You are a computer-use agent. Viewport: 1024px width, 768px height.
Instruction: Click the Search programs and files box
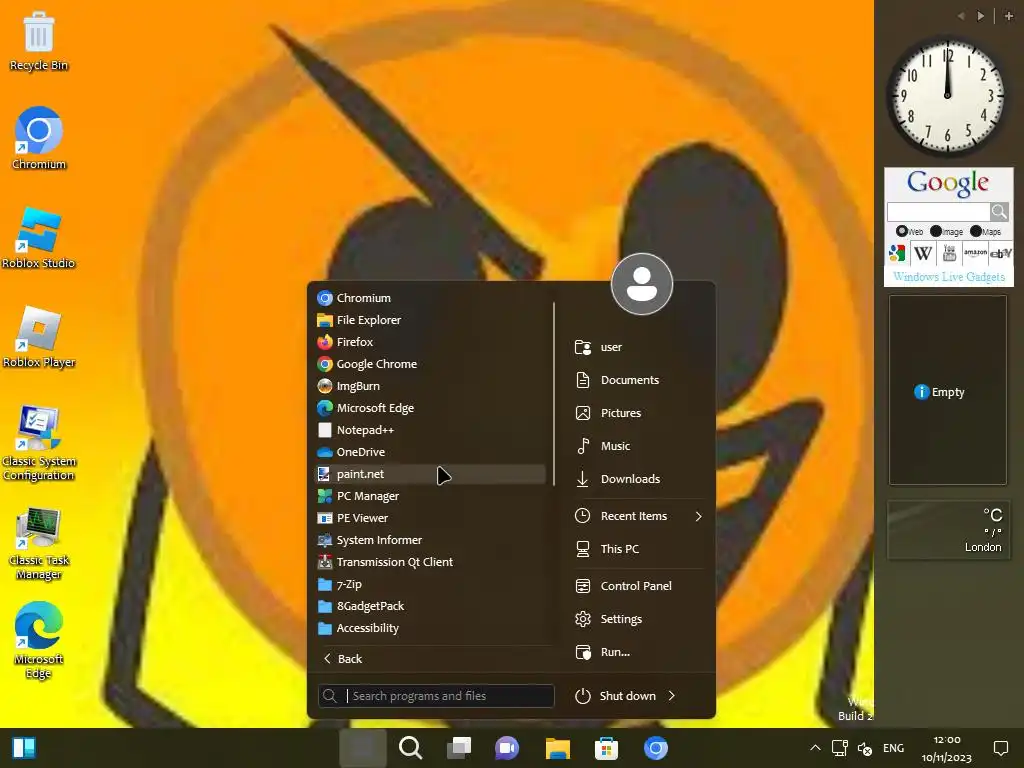pyautogui.click(x=436, y=696)
